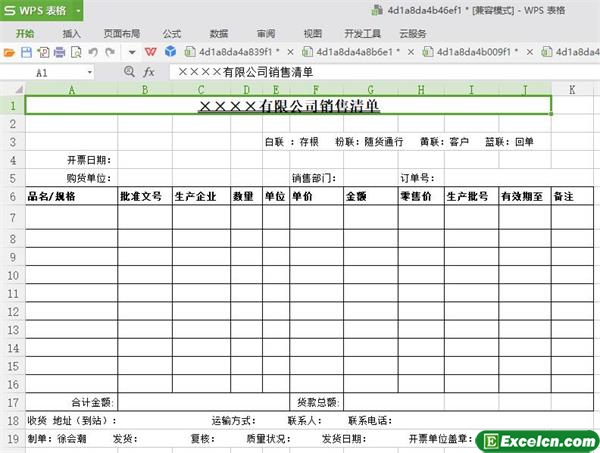Screen dimensions: 600x453
Task: Open the 云服务 tab
Action: [413, 34]
